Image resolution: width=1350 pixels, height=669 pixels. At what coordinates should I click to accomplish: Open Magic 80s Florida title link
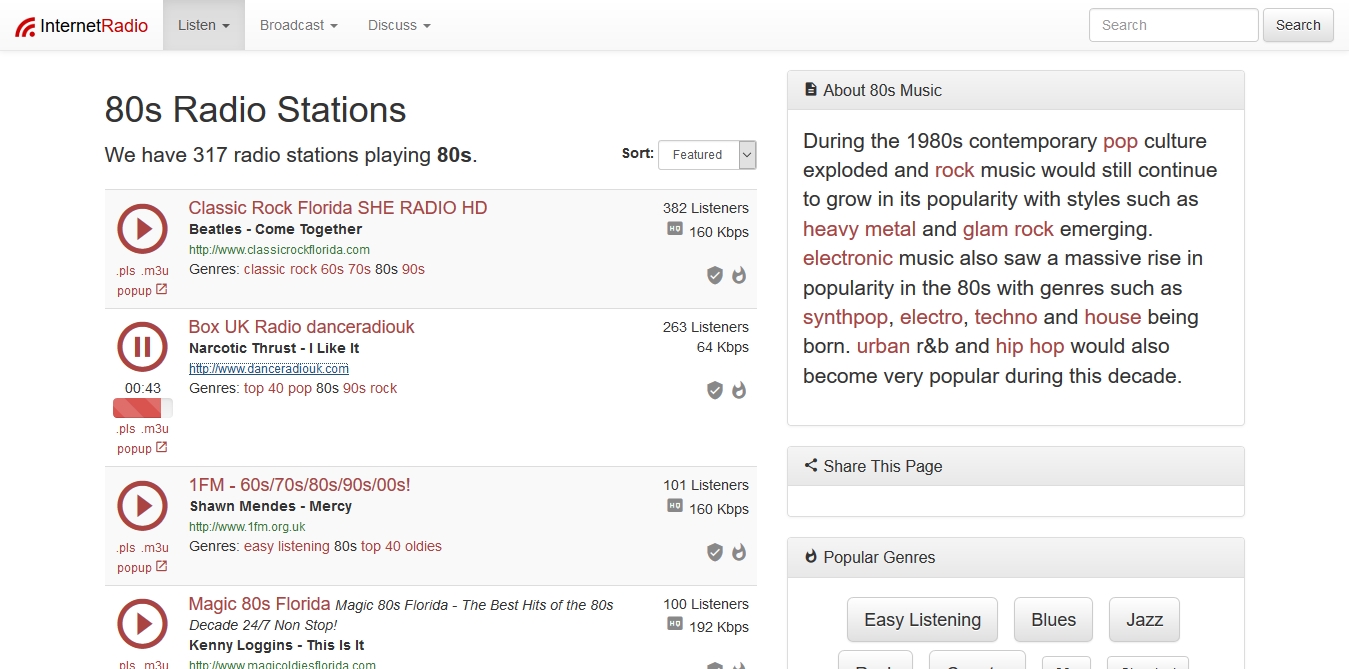coord(259,604)
